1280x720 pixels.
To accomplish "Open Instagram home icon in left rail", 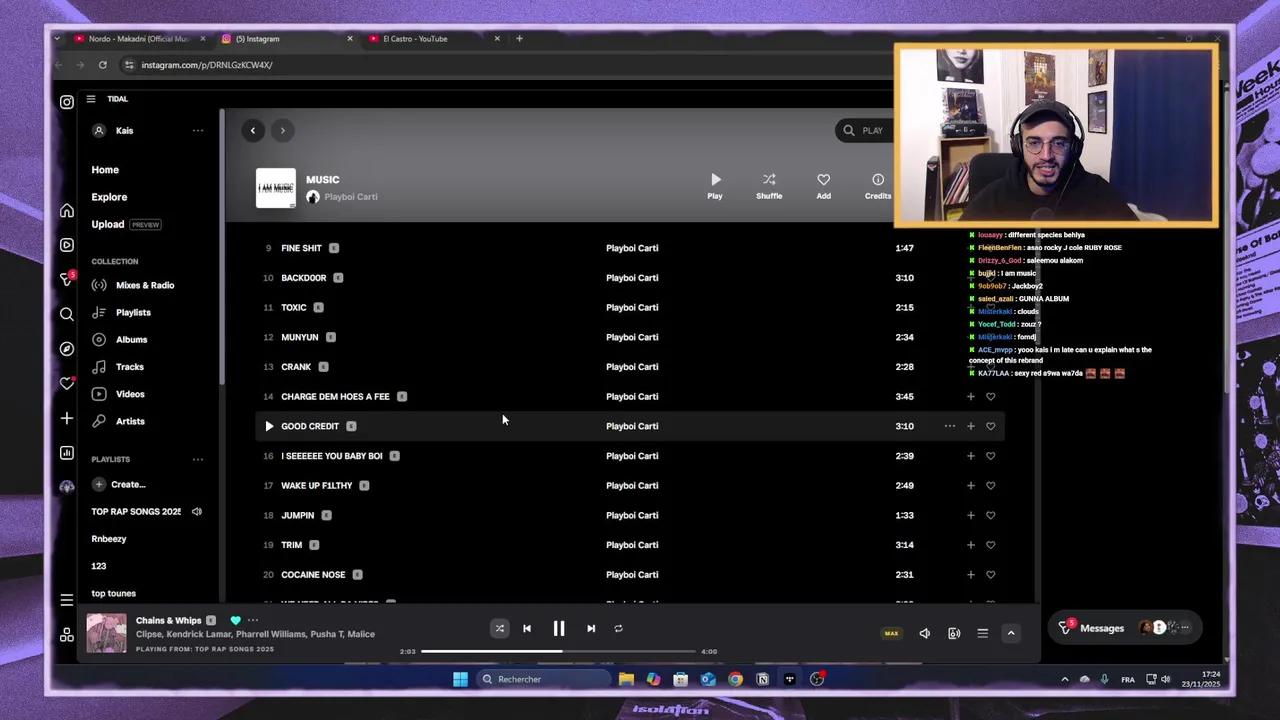I will pyautogui.click(x=67, y=210).
